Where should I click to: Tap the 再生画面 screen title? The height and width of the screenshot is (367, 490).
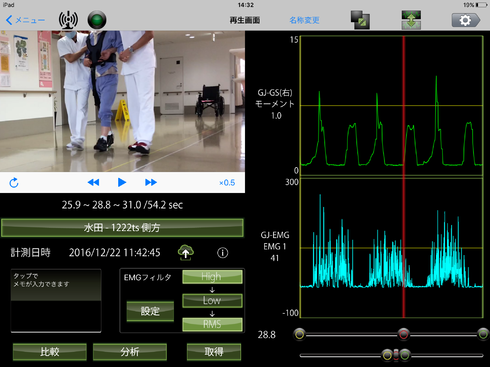(x=245, y=20)
